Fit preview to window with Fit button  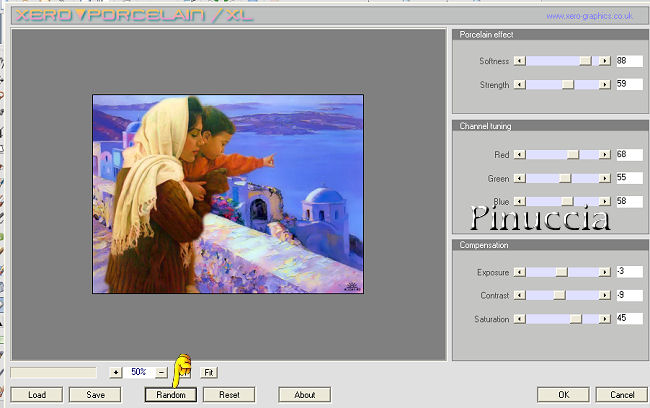(x=209, y=372)
